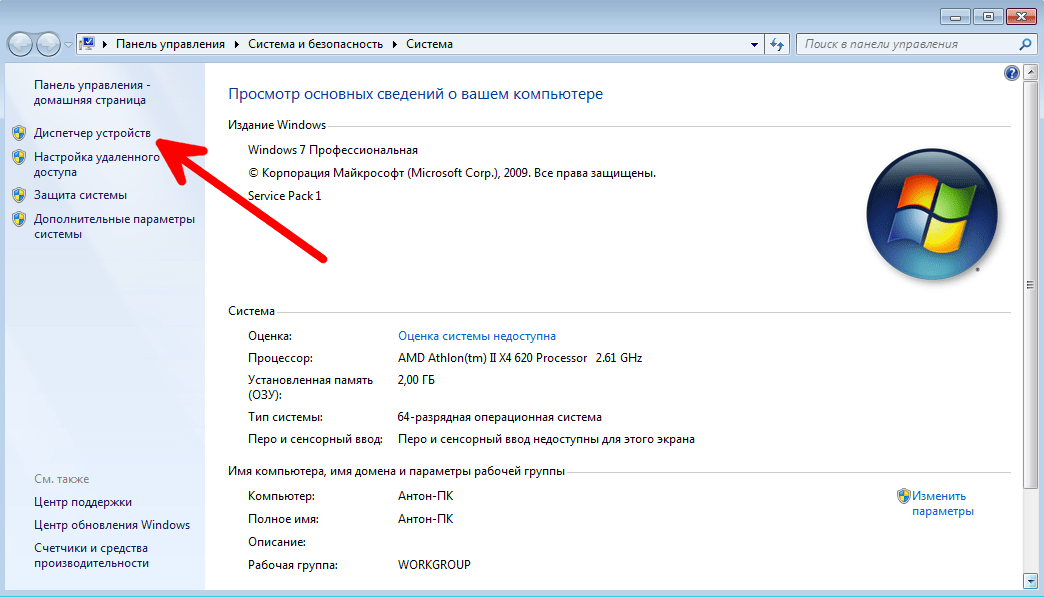
Task: Open help via the blue question icon
Action: click(x=1011, y=73)
